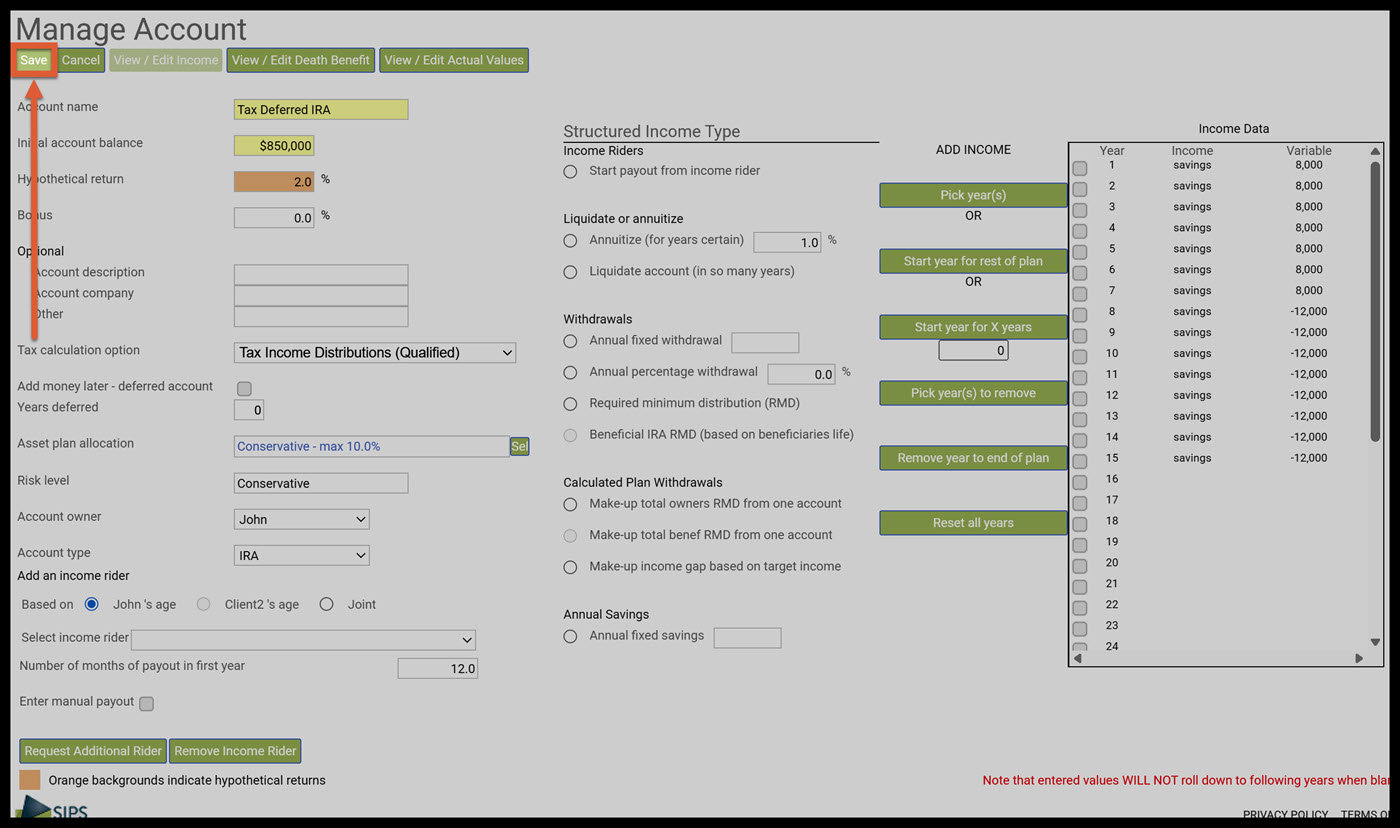
Task: Enable the Enter manual payout checkbox
Action: tap(146, 703)
